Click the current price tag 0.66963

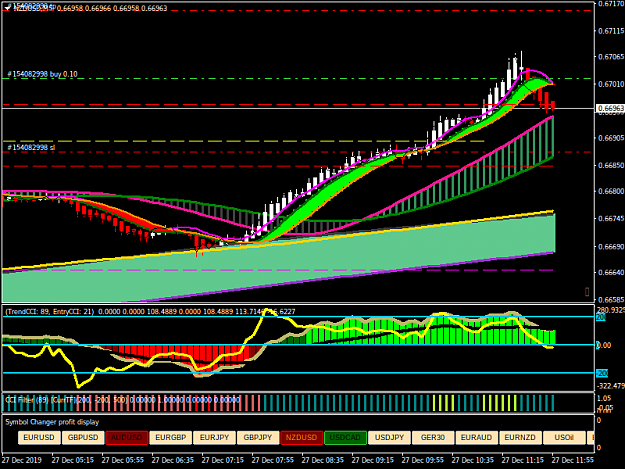pyautogui.click(x=610, y=108)
